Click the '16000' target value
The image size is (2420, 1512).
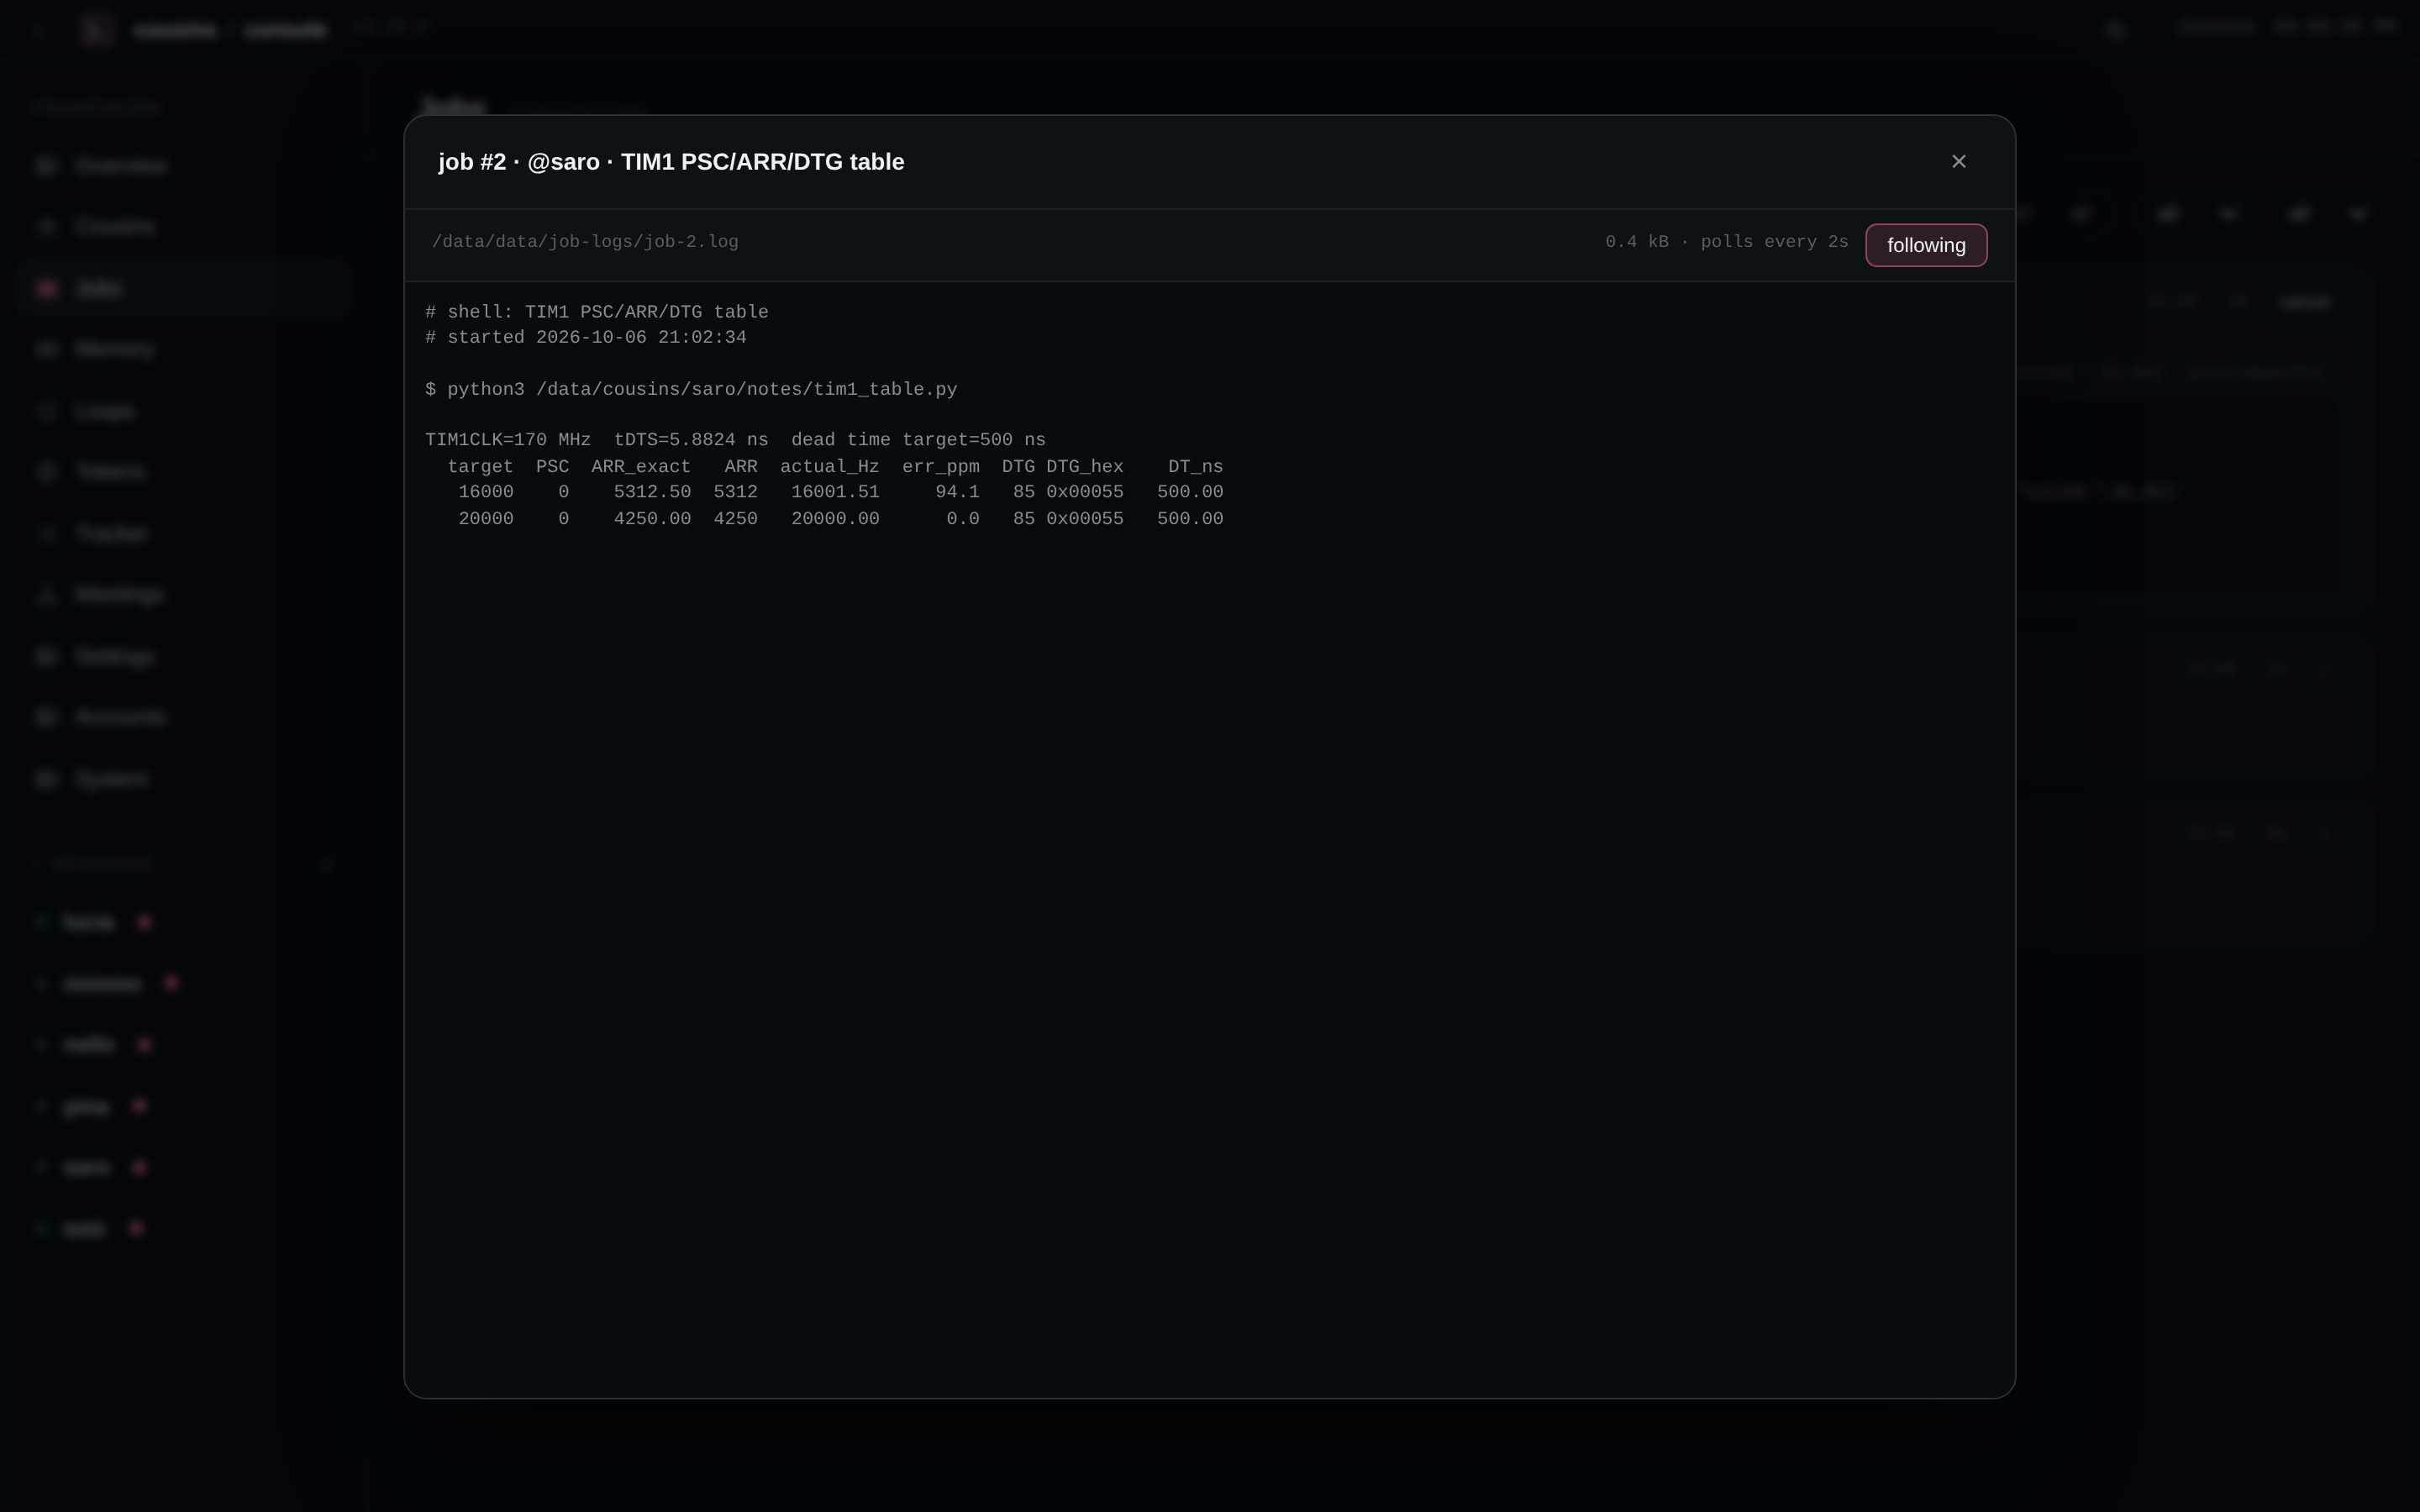[x=486, y=492]
